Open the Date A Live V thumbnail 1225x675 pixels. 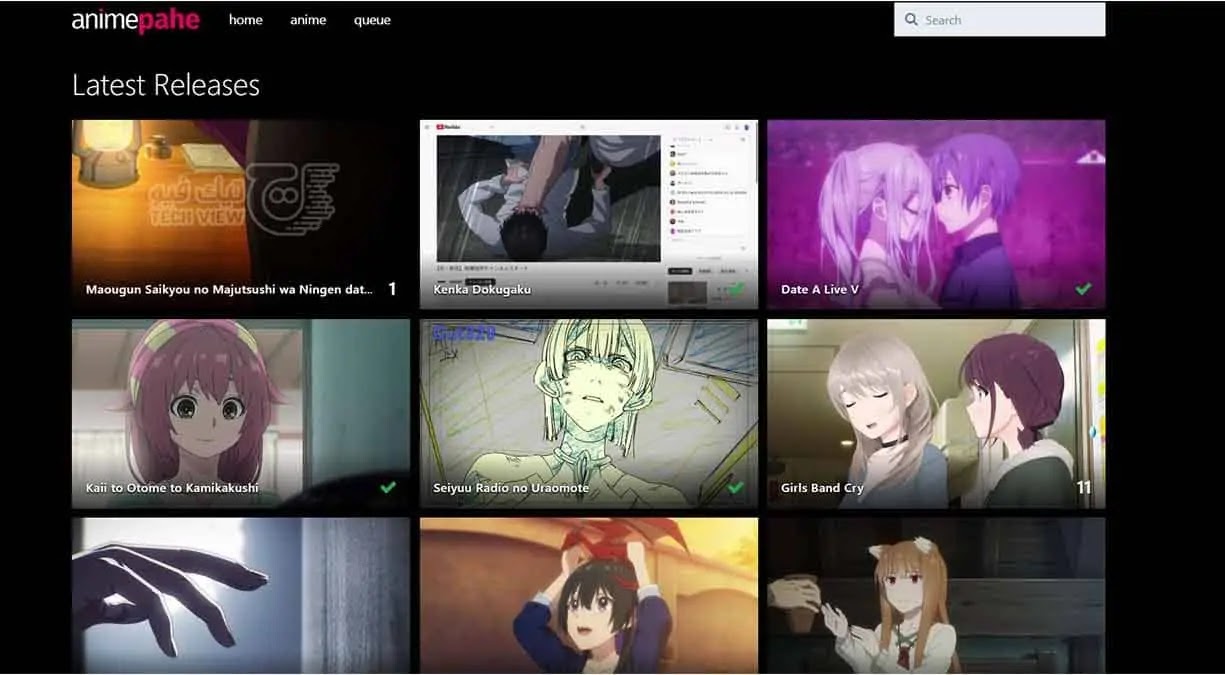pyautogui.click(x=936, y=214)
